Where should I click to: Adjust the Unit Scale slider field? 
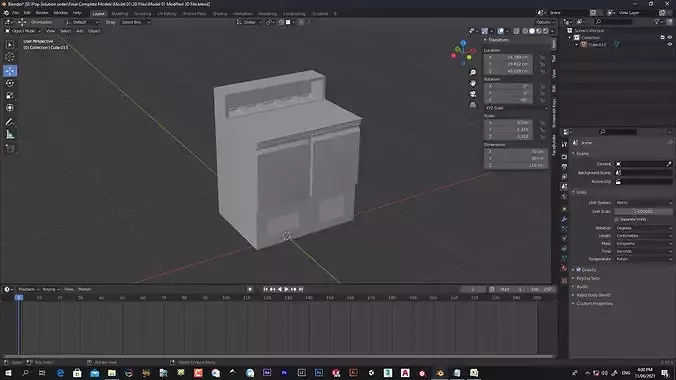coord(643,211)
